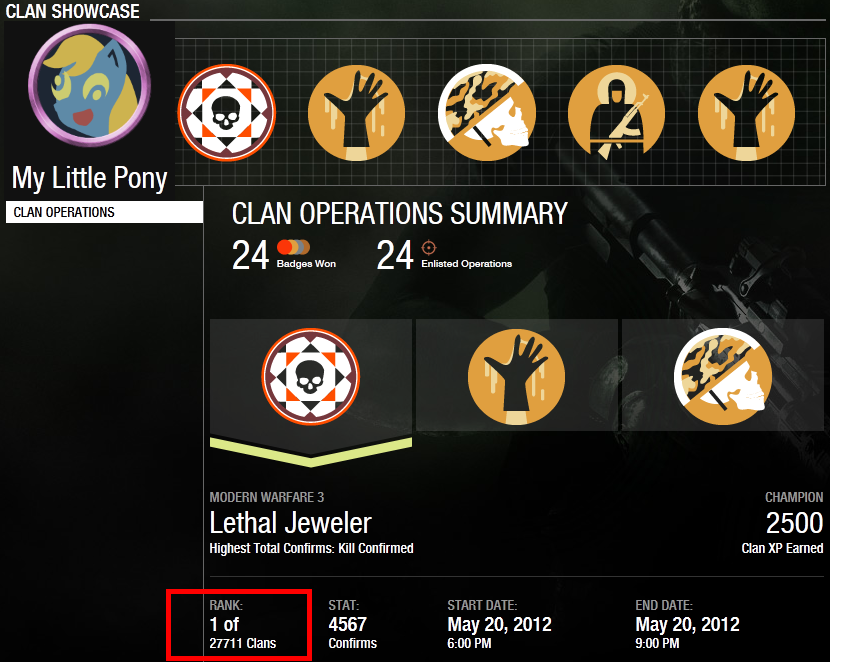841x662 pixels.
Task: Open the camo skull badge tile in the summary
Action: point(722,376)
